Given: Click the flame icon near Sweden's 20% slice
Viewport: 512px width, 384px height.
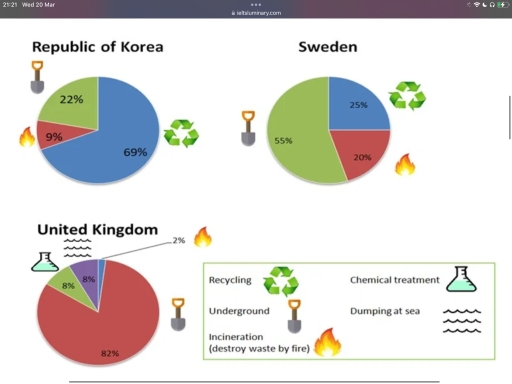Looking at the screenshot, I should (405, 164).
